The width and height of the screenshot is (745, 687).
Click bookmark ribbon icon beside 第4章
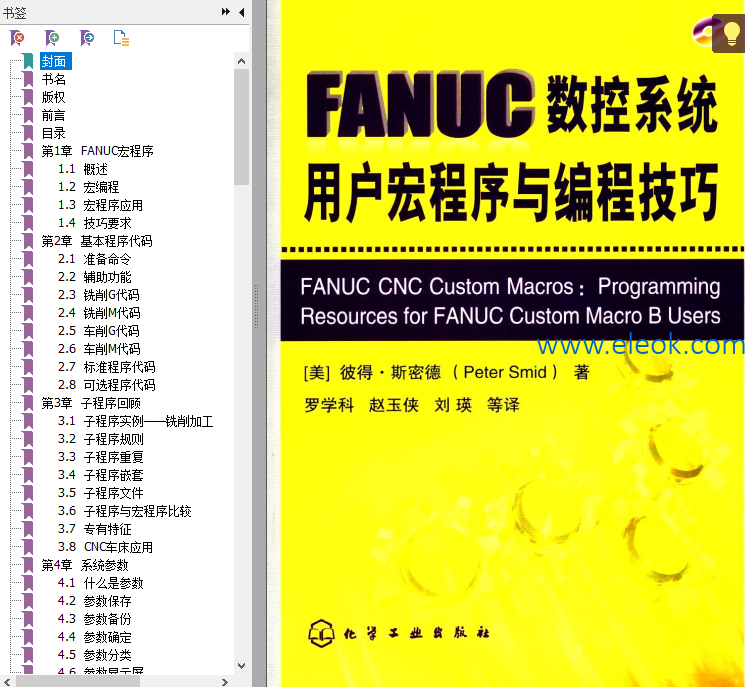pyautogui.click(x=29, y=565)
